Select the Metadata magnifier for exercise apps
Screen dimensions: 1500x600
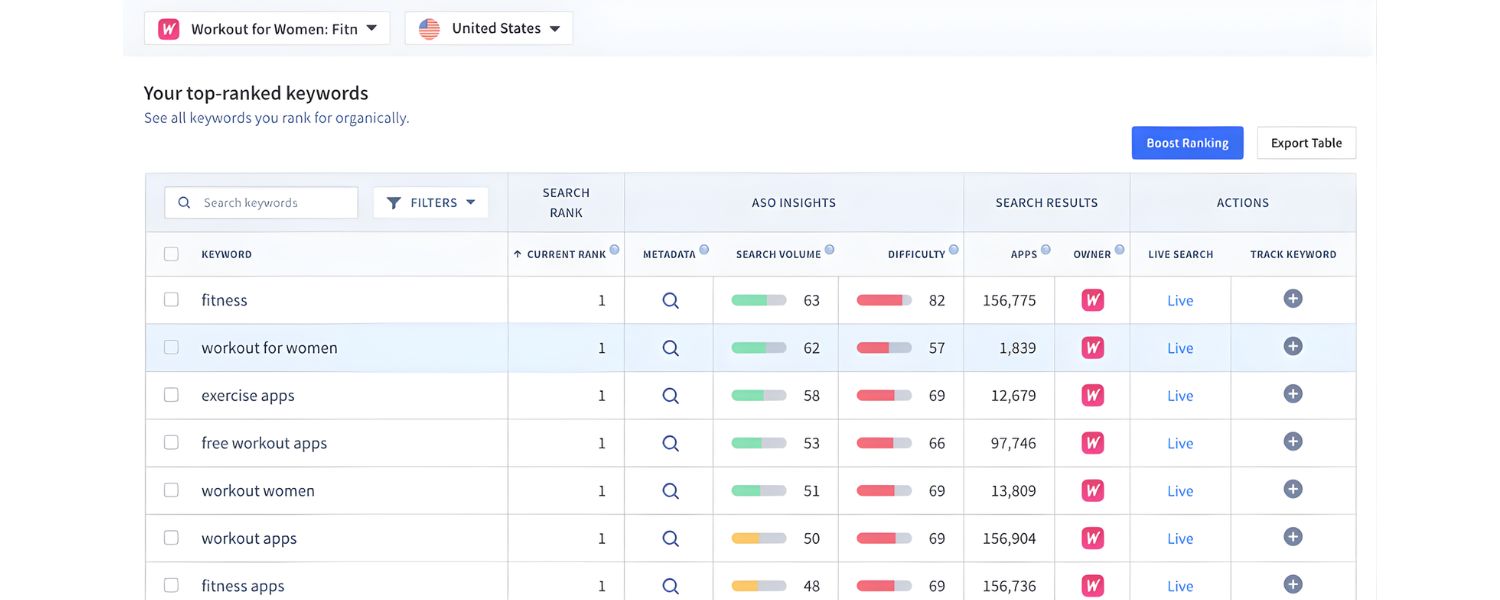[x=669, y=395]
